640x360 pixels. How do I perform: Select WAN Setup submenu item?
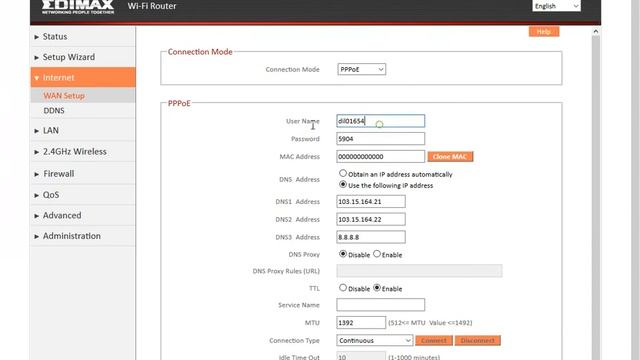pos(64,96)
